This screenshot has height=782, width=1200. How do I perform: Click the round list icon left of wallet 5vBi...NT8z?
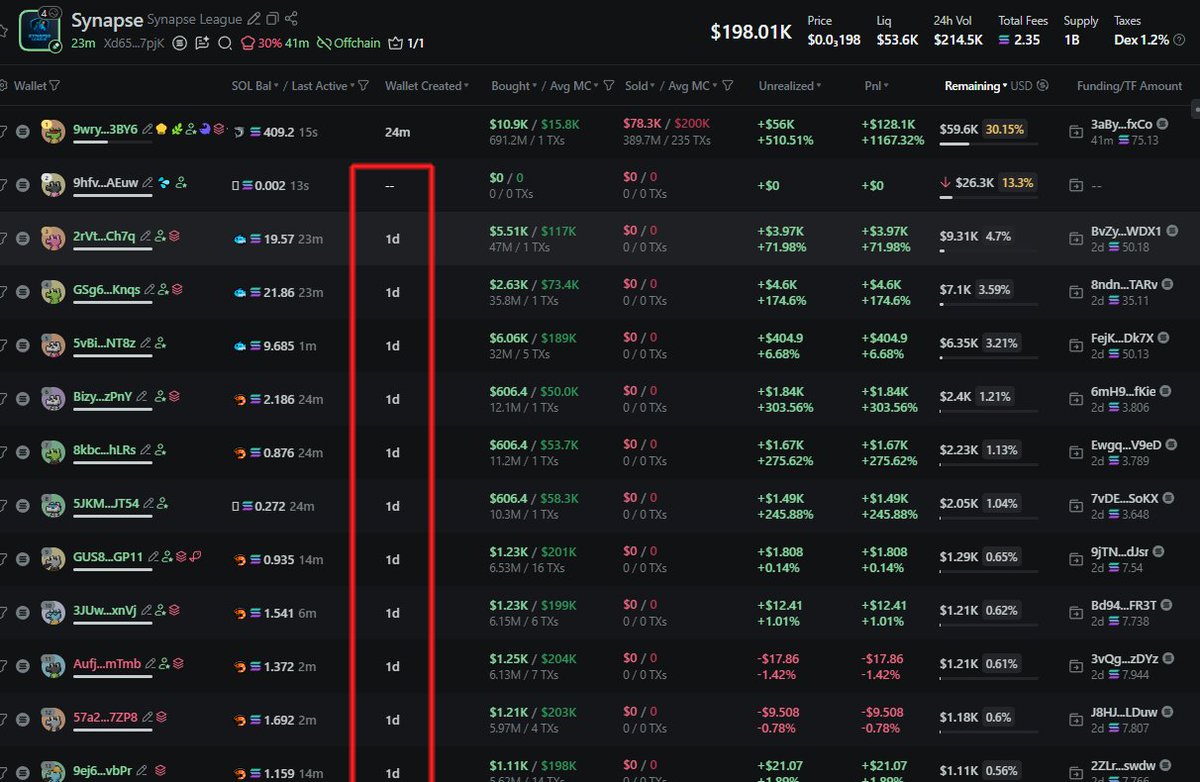[23, 345]
